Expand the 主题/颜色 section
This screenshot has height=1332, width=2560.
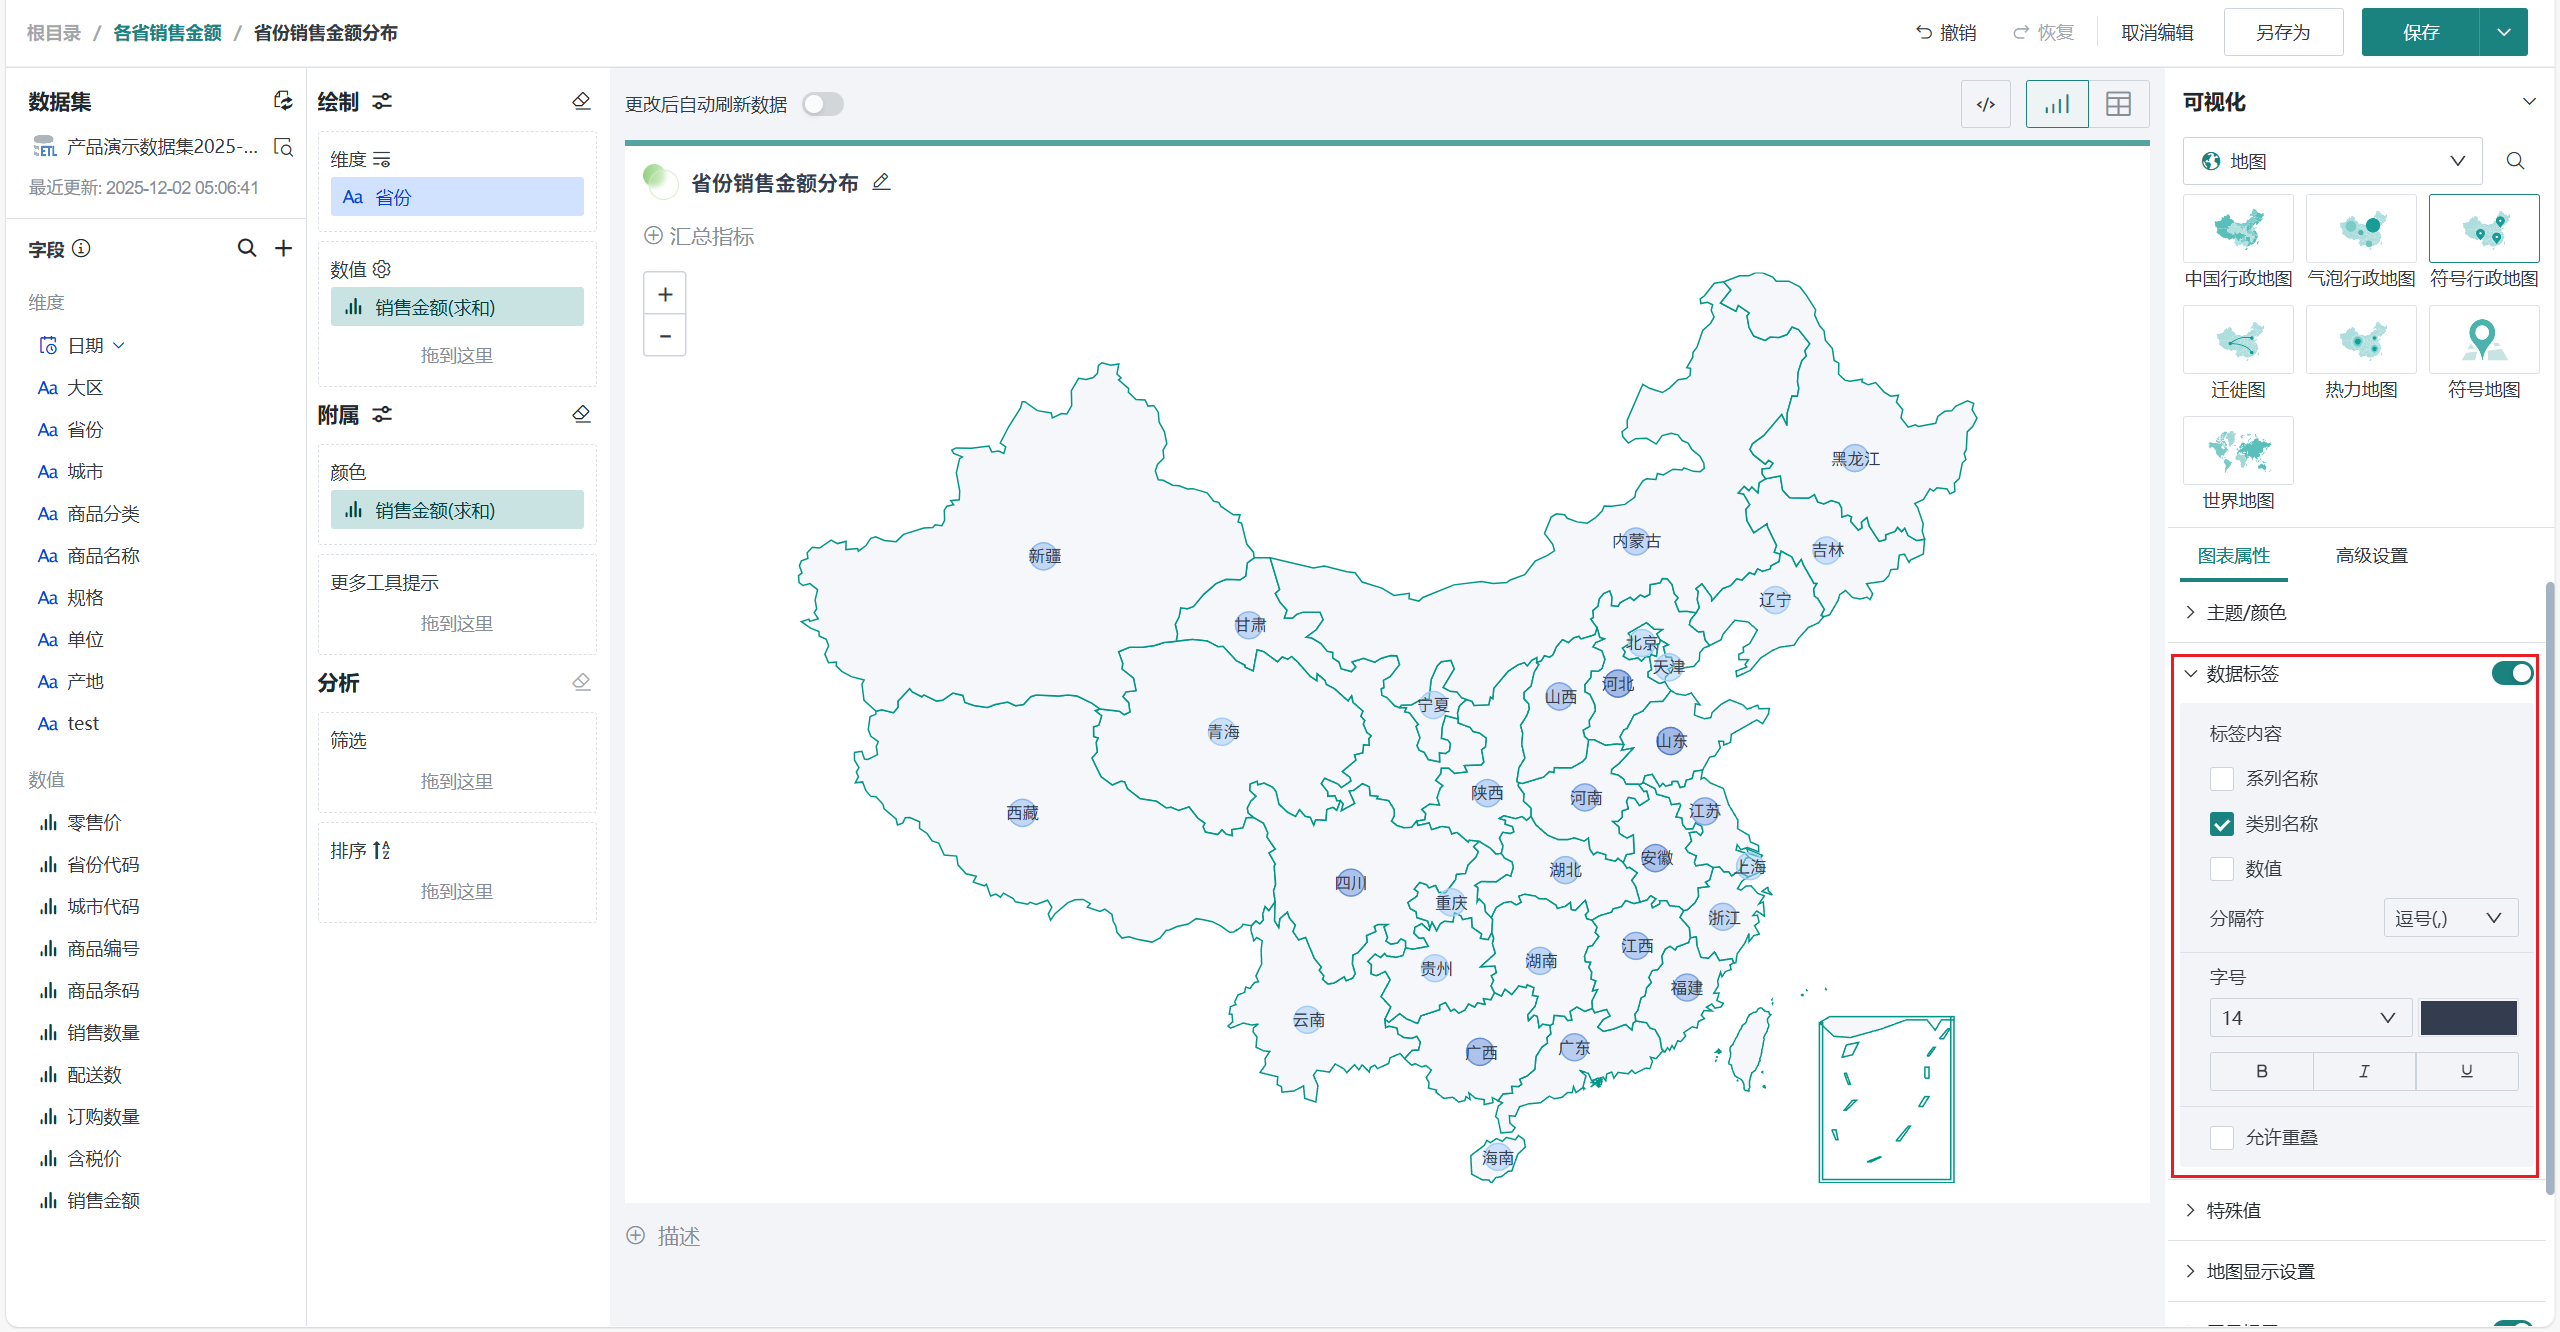[2246, 612]
